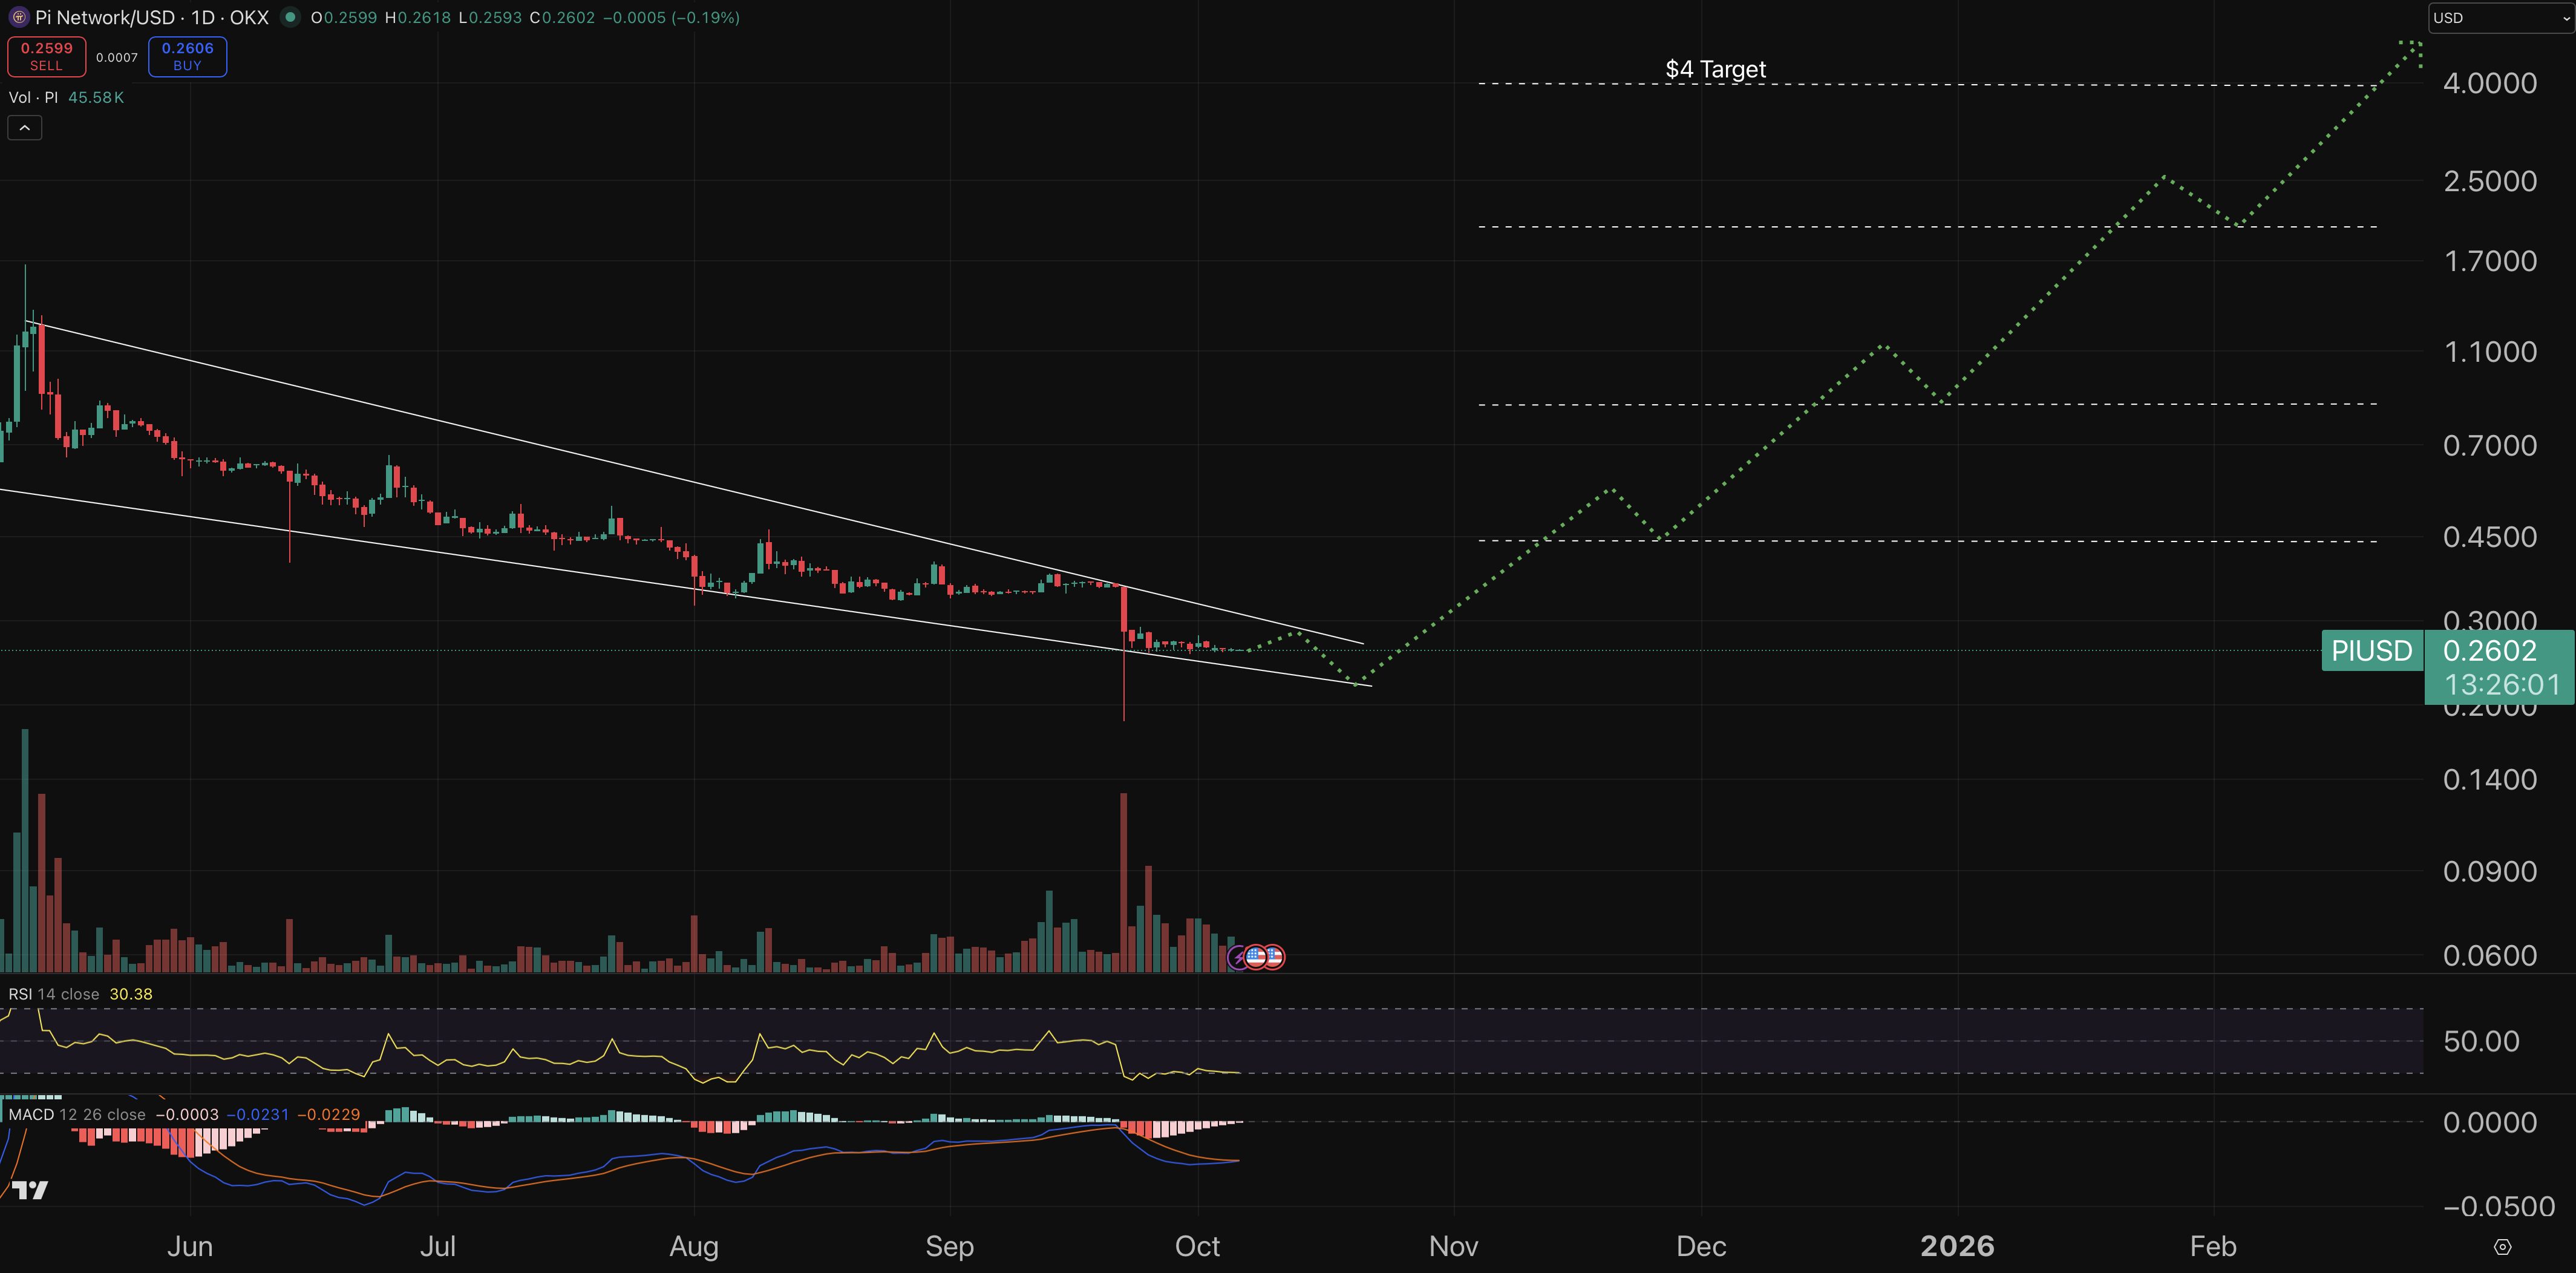Screen dimensions: 2576x1273
Task: Toggle the green market status dot
Action: tap(289, 16)
